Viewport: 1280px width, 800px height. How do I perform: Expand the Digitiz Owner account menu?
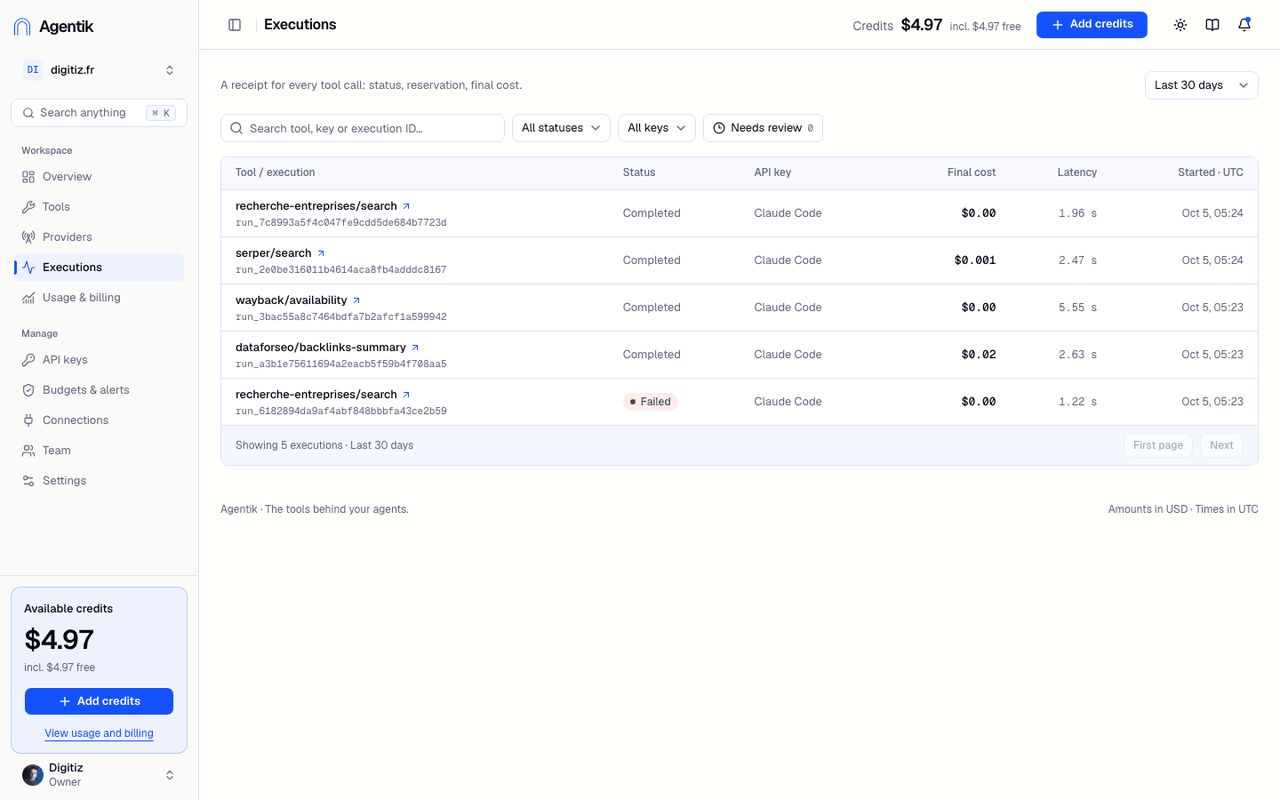pyautogui.click(x=99, y=775)
